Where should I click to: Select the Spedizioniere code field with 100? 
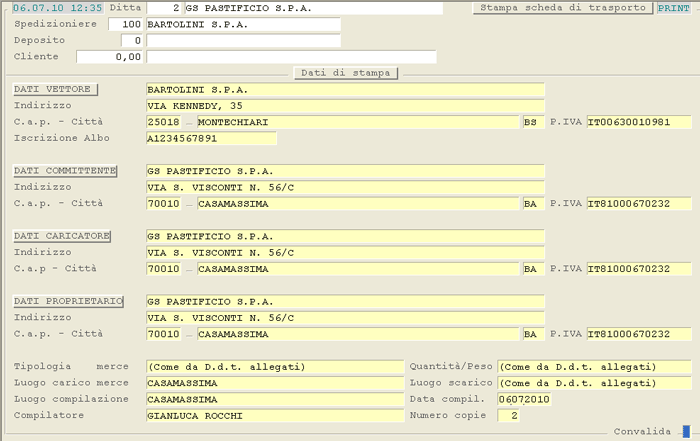pos(125,24)
